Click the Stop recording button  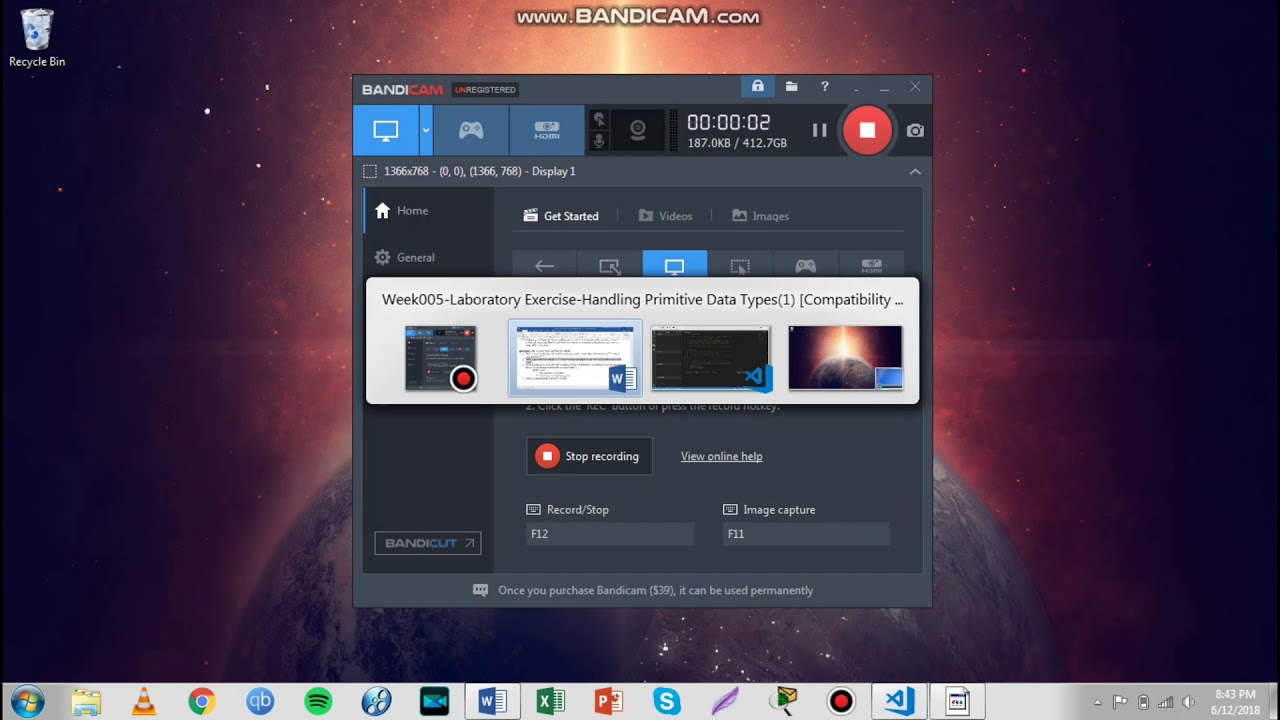click(589, 456)
